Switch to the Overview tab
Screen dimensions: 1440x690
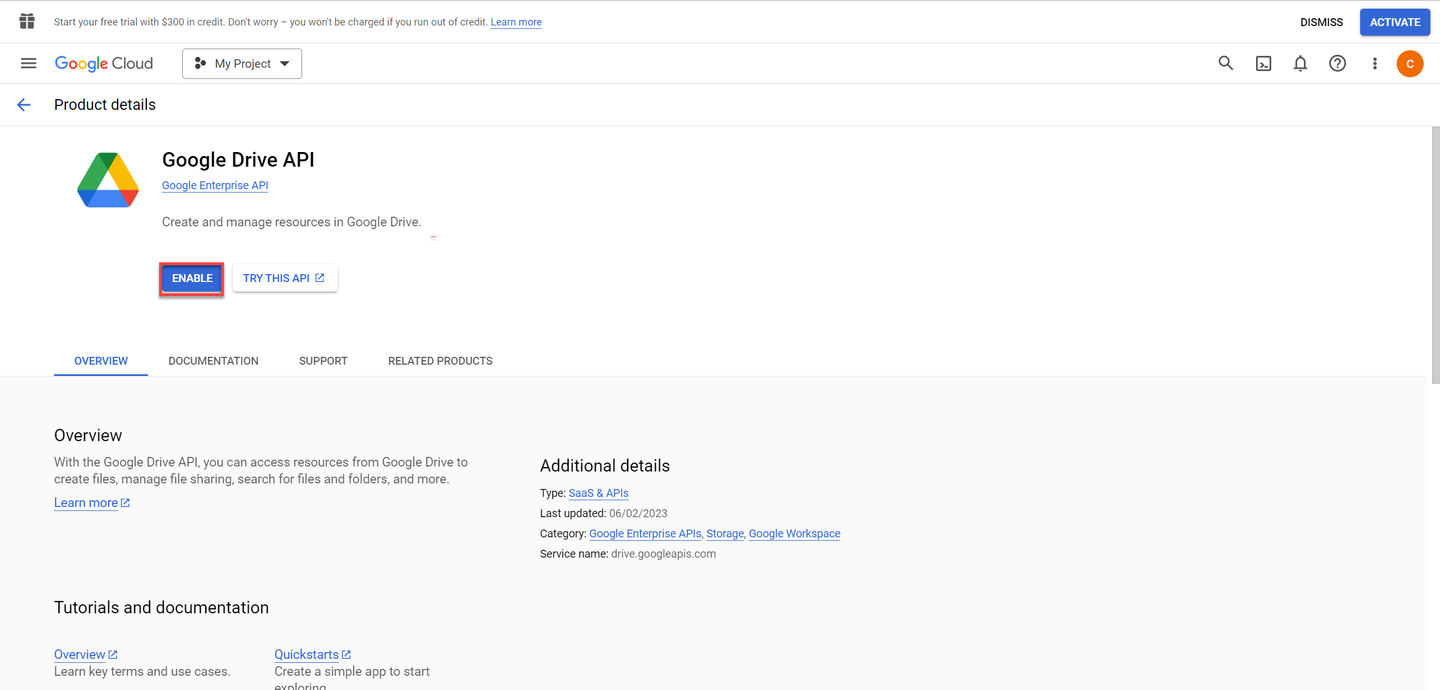[101, 361]
